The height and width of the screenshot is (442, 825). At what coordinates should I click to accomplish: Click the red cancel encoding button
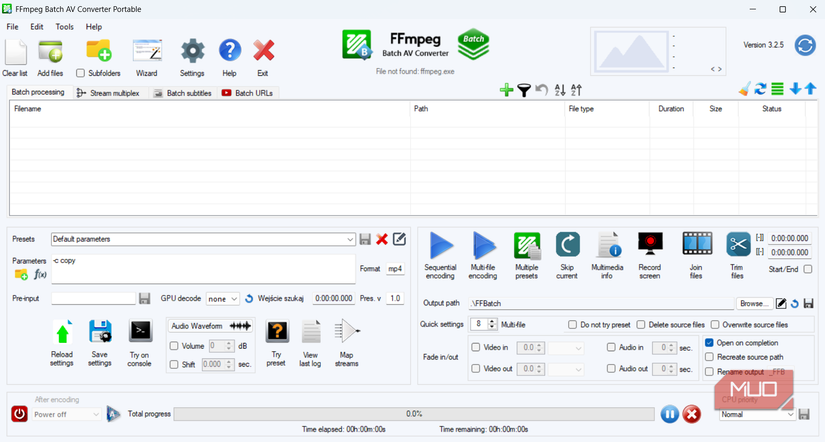(x=692, y=414)
